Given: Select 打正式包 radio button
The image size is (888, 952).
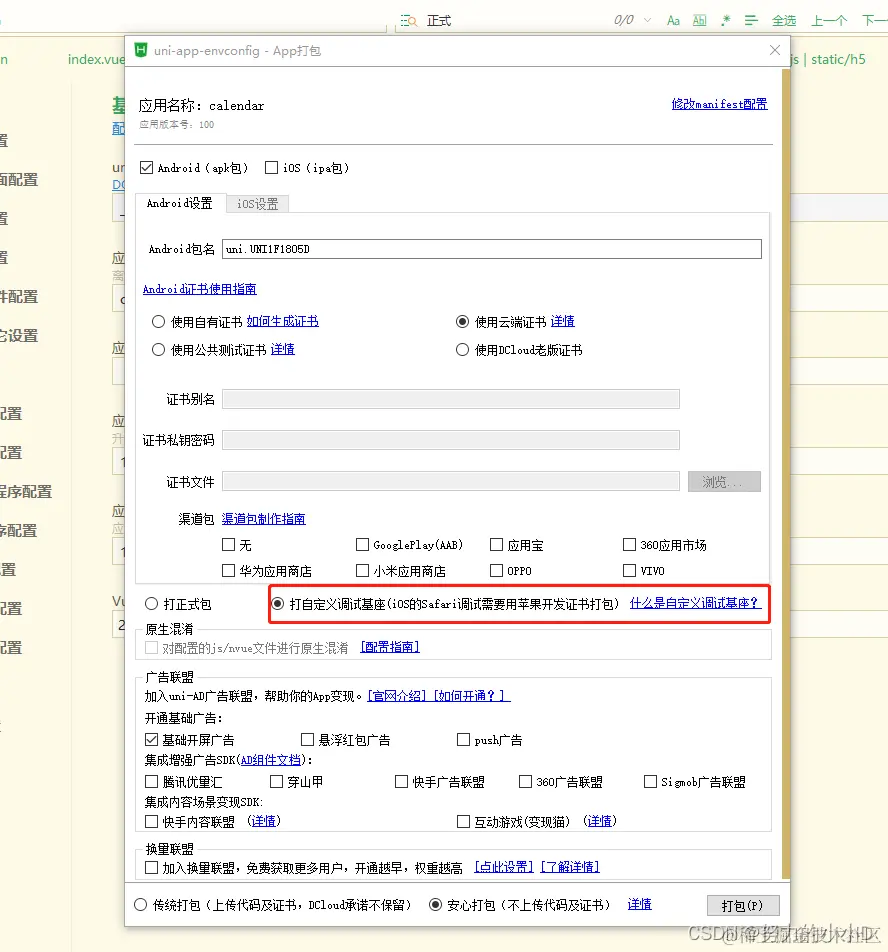Looking at the screenshot, I should coord(152,604).
